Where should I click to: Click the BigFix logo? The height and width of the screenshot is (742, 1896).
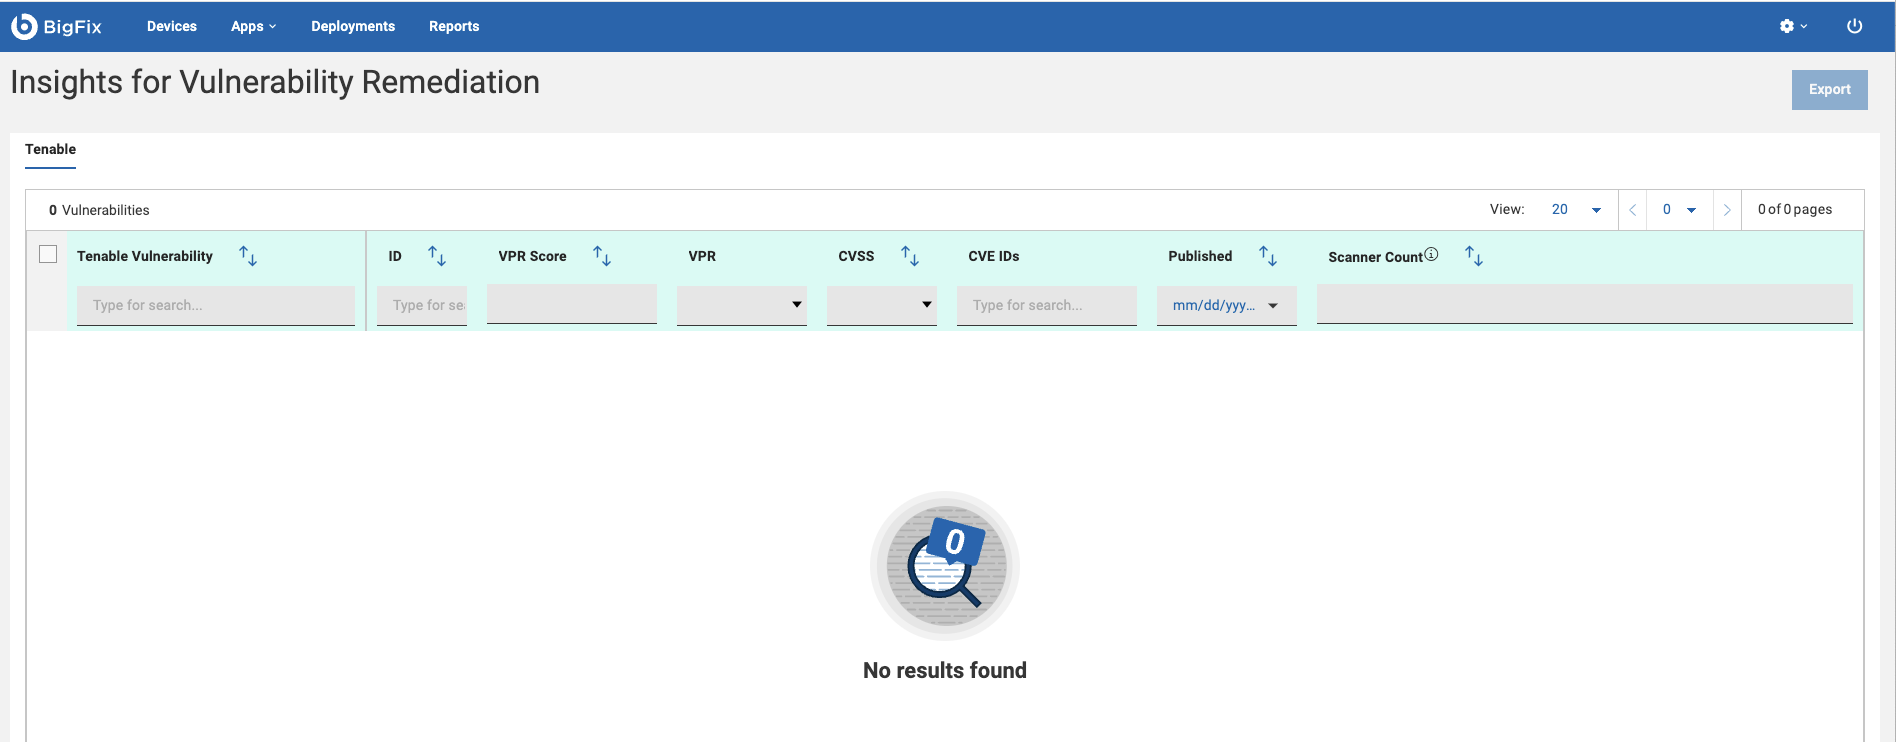coord(57,26)
